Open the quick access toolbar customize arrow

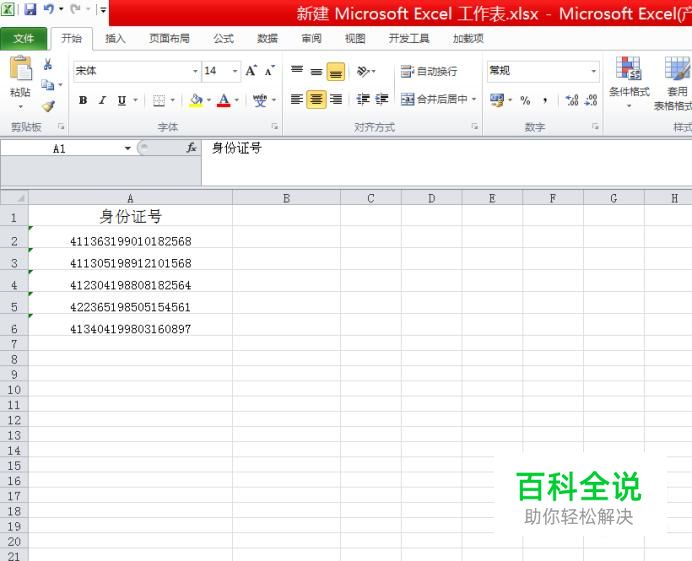point(103,9)
